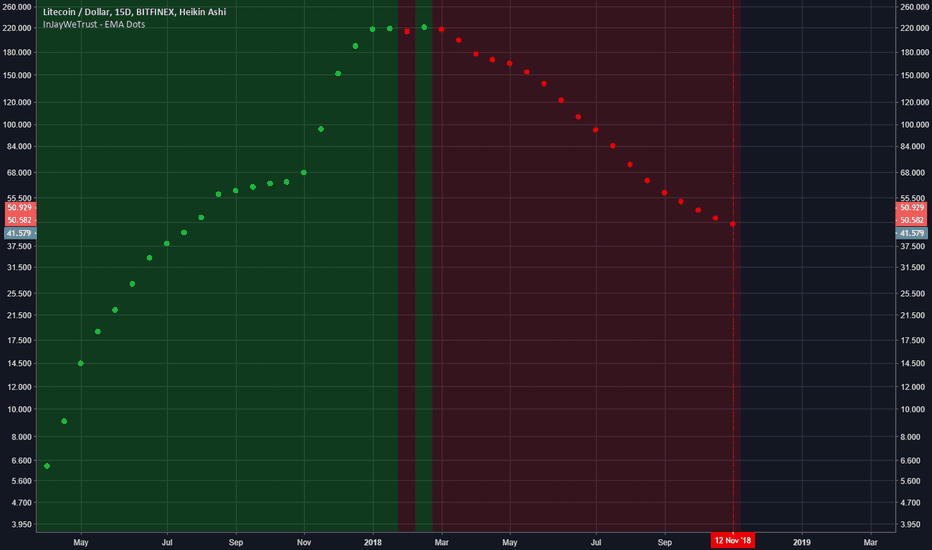932x550 pixels.
Task: Click the 14.500 label on right price axis
Action: (913, 363)
